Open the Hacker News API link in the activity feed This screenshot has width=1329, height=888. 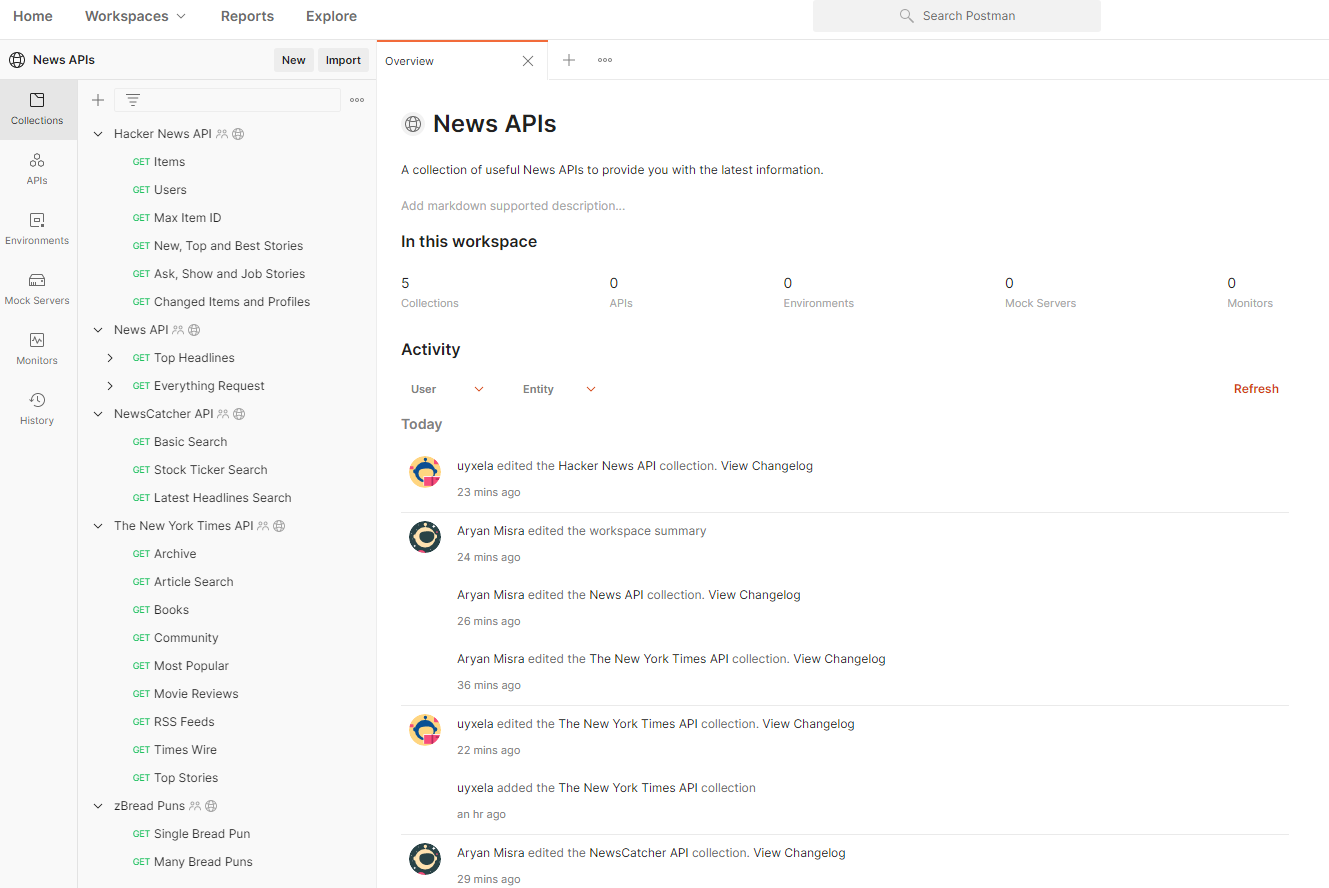[607, 466]
